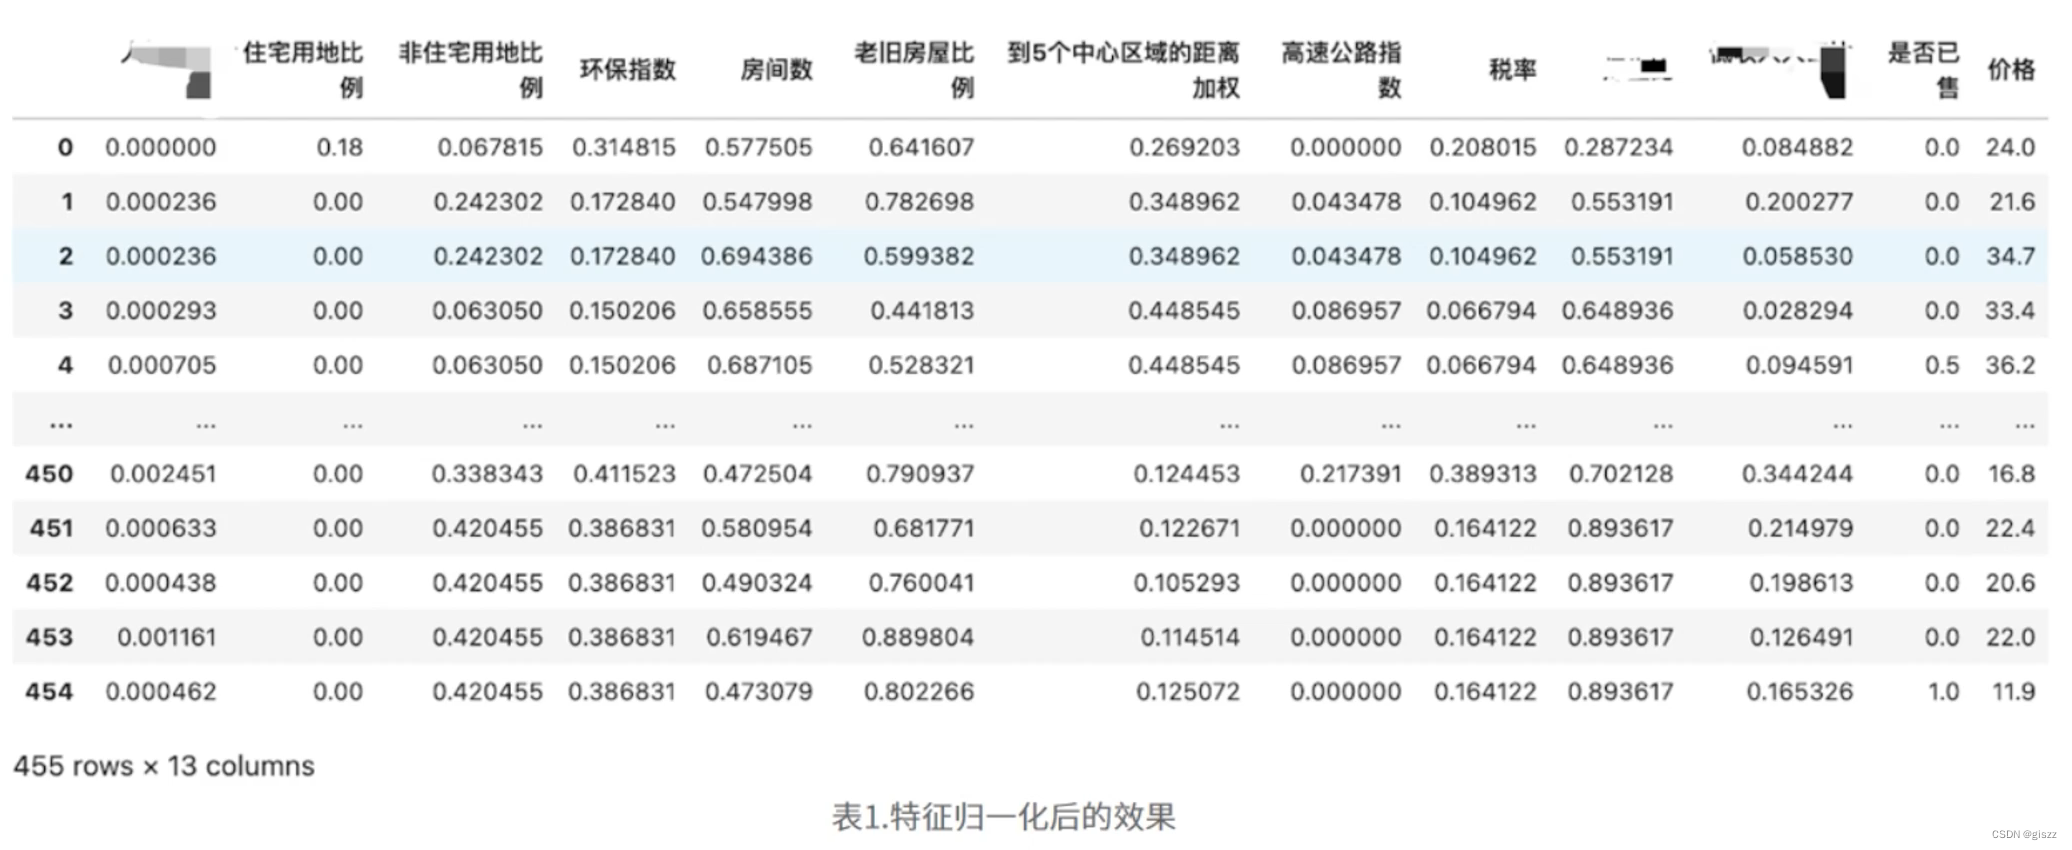
Task: Select the 非住宅用地比例 column header
Action: 471,70
